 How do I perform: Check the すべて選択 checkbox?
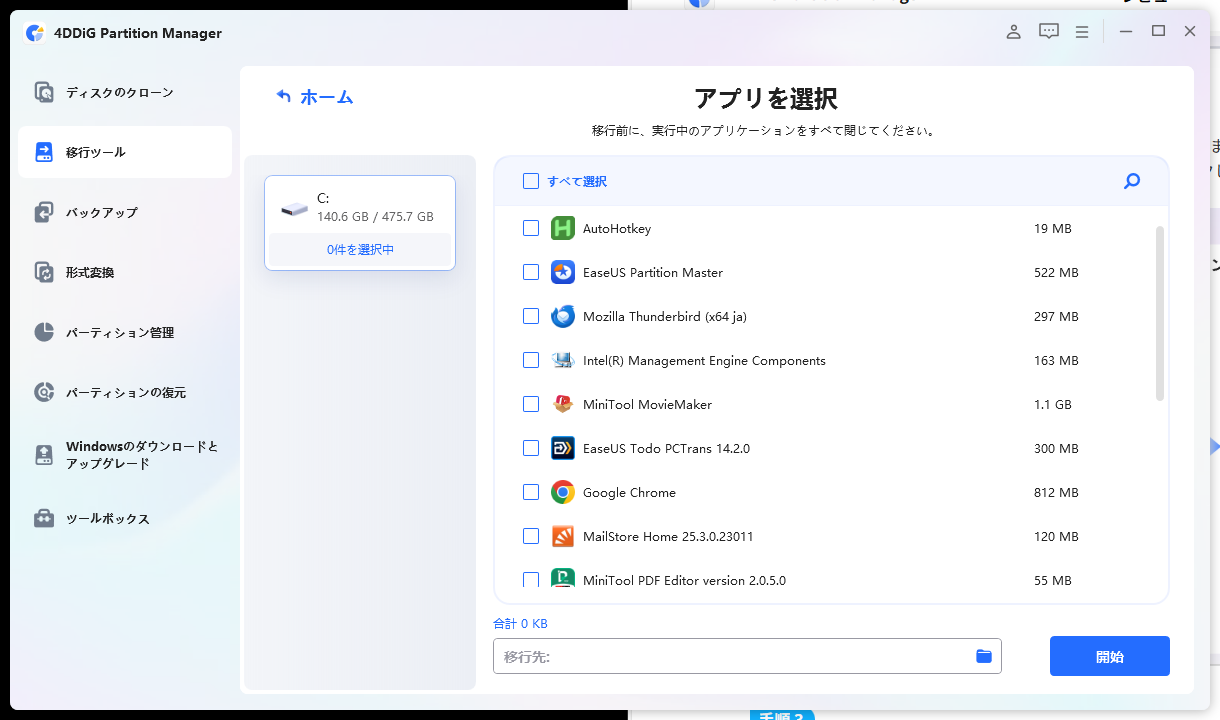(531, 181)
